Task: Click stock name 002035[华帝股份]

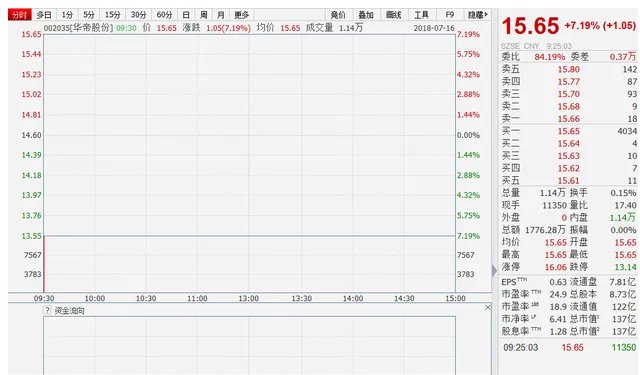Action: (78, 28)
